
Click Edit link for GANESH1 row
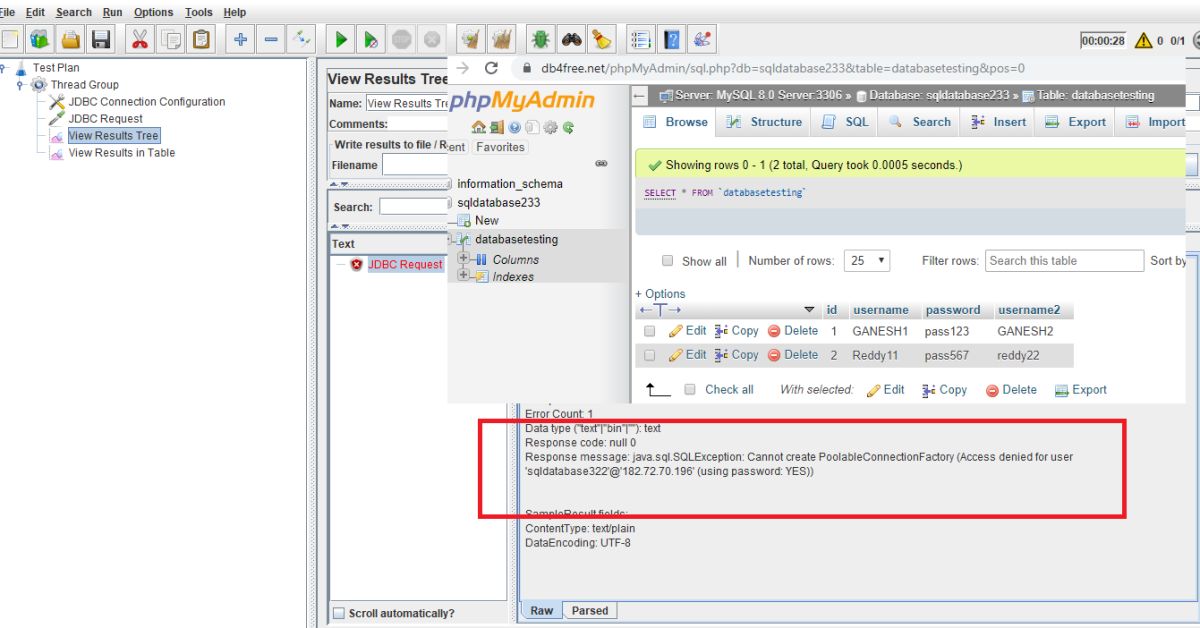tap(687, 331)
